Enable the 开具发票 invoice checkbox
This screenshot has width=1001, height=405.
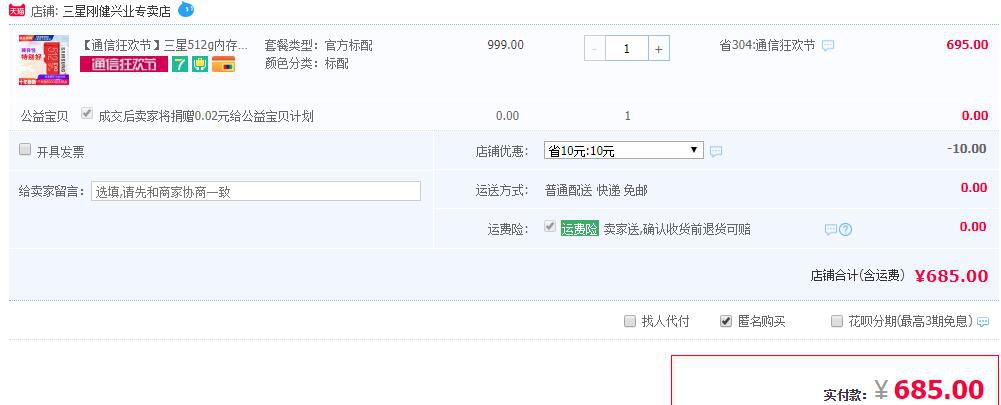click(x=25, y=149)
